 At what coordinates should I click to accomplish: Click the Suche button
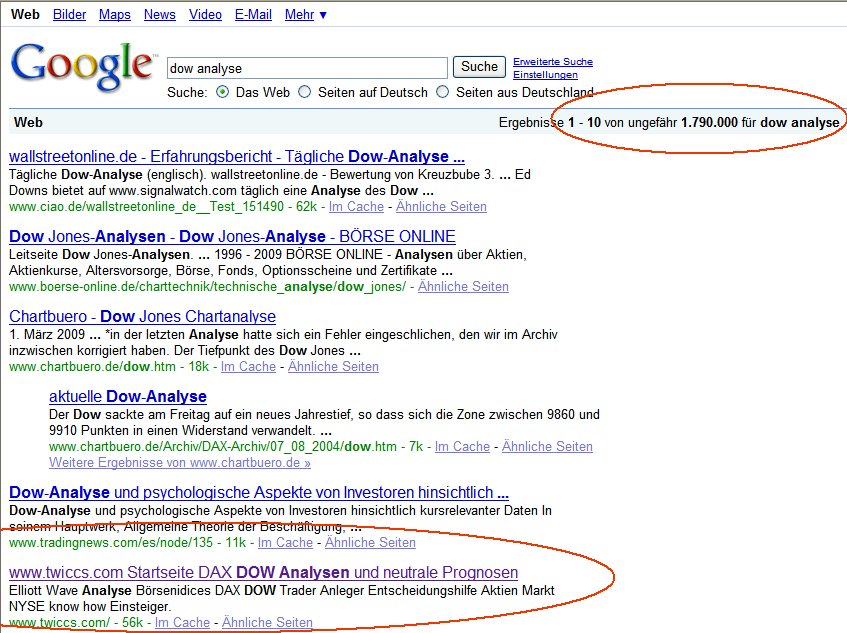[479, 67]
